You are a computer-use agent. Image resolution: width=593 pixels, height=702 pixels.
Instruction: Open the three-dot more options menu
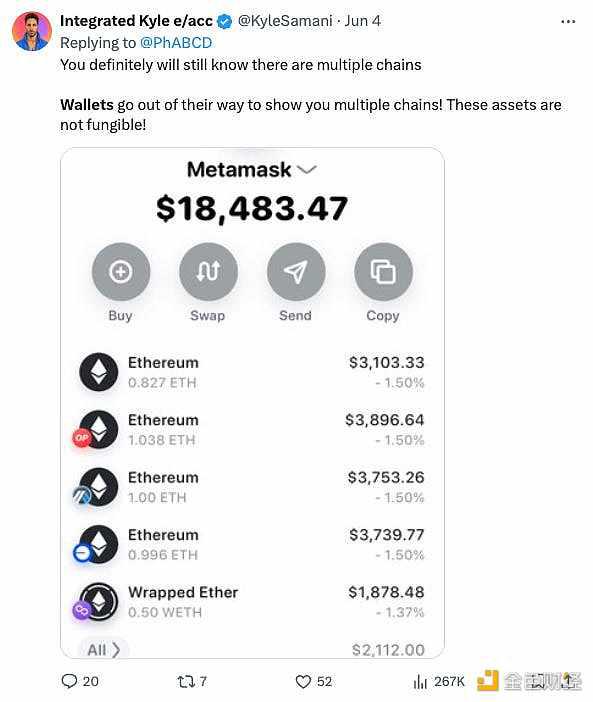[x=568, y=21]
